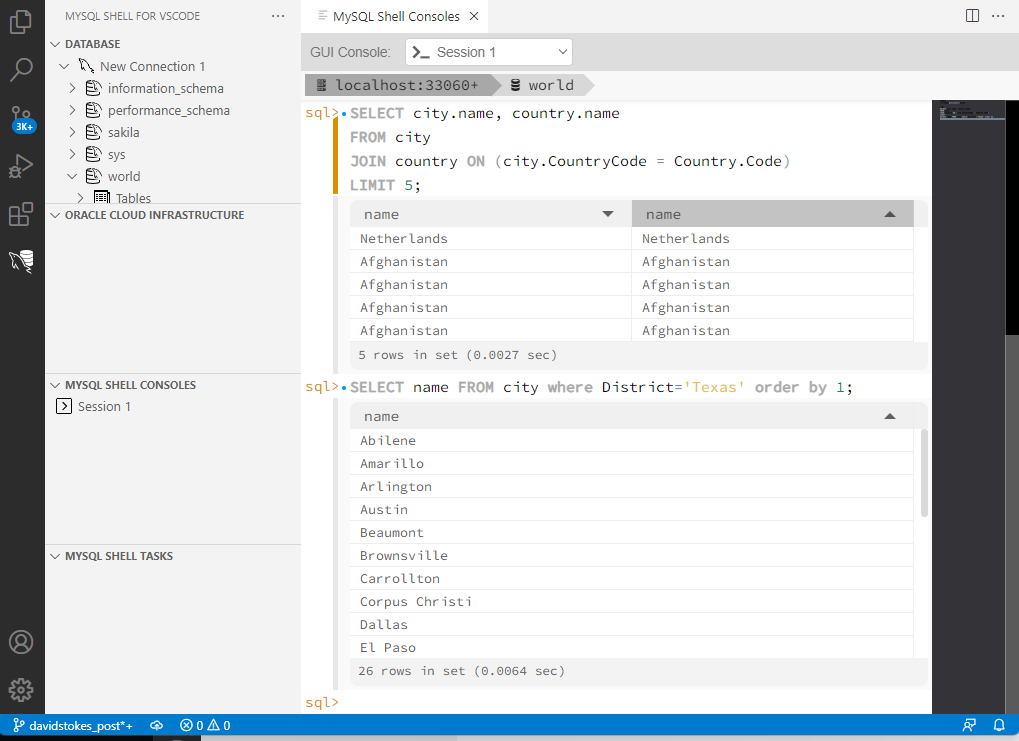Select the Amarillo row
The image size is (1019, 741).
tap(632, 463)
